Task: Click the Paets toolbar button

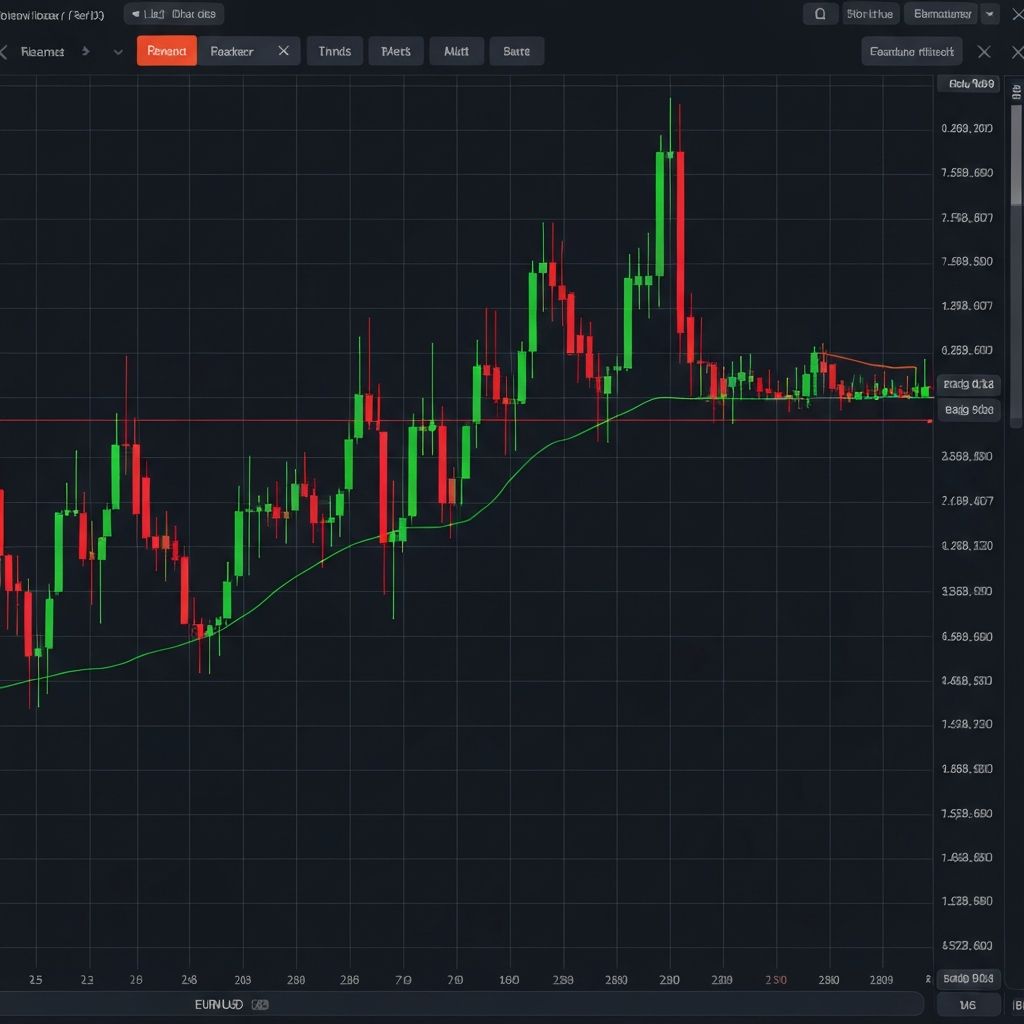Action: [395, 50]
